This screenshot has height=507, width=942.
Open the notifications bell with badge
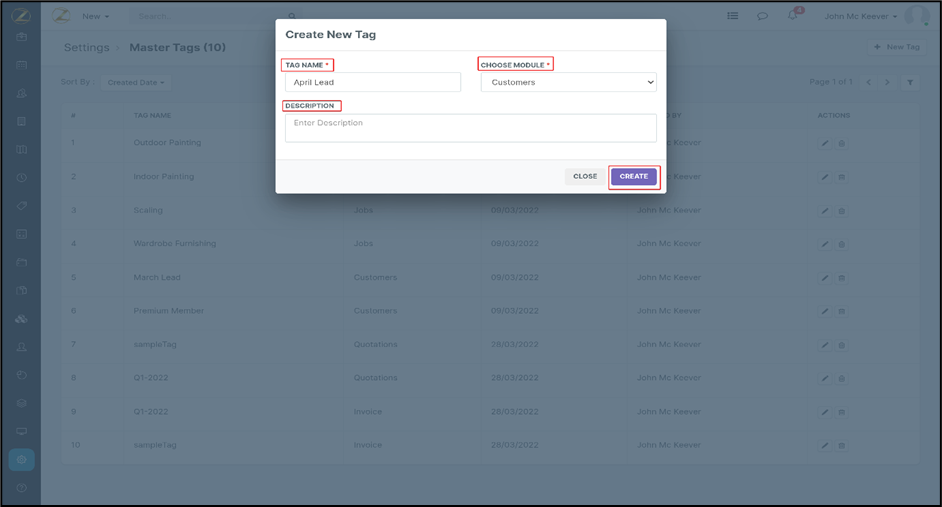794,14
